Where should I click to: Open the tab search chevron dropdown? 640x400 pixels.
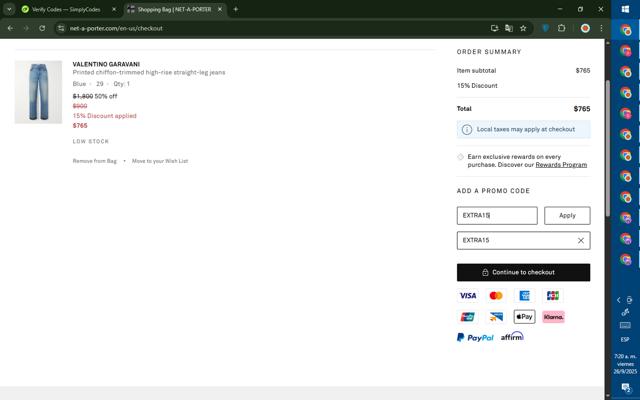click(9, 9)
